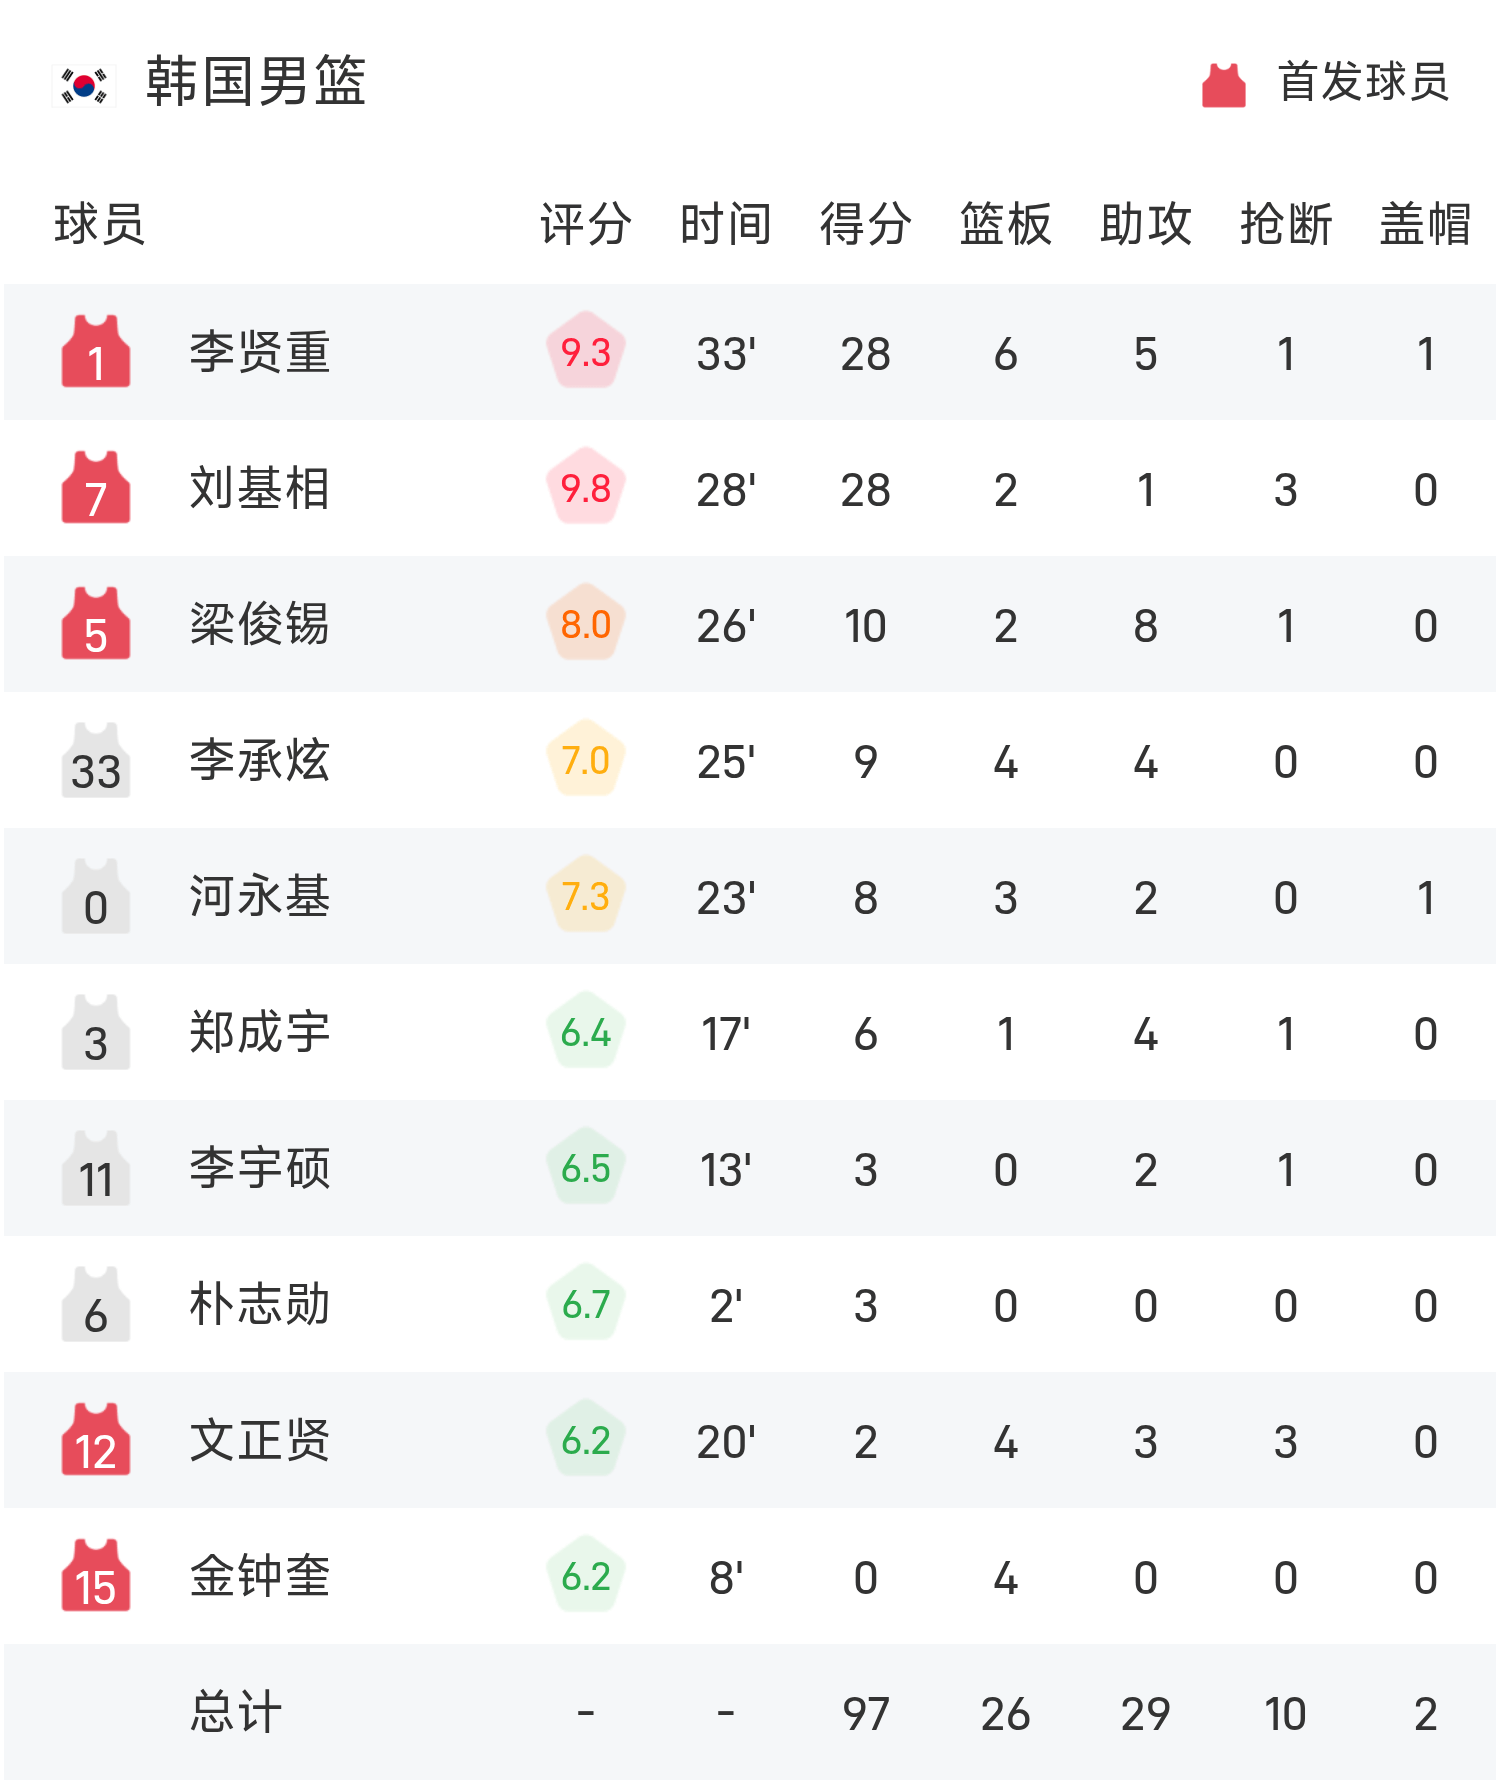Sort by 篮板 column header

pyautogui.click(x=1006, y=223)
